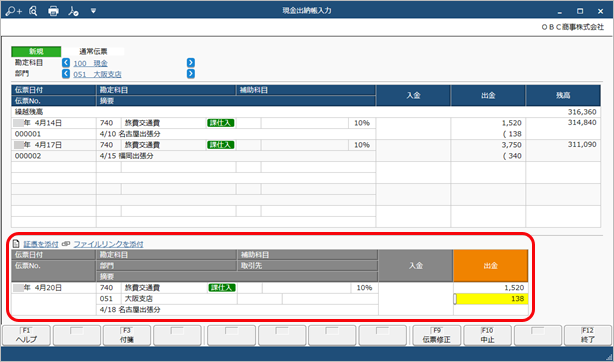Maximize the 現金出納帳入力 window
614x362 pixels.
point(580,11)
